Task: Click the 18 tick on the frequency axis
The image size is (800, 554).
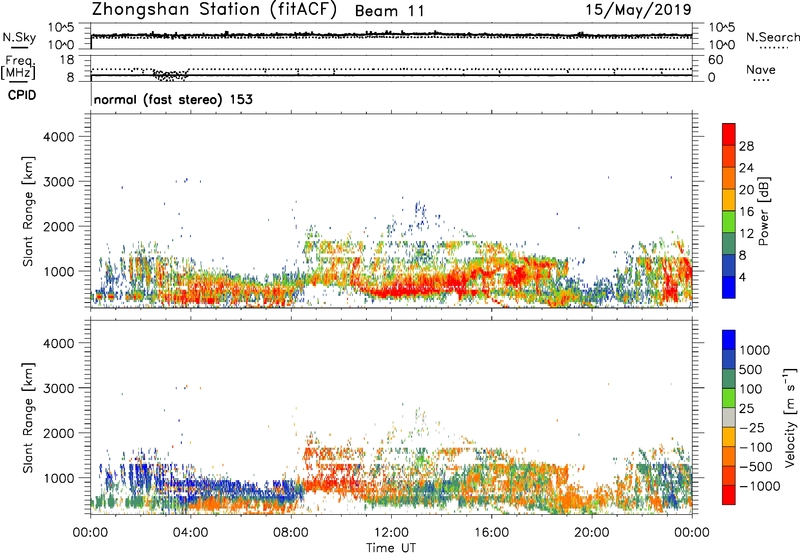Action: (x=67, y=60)
